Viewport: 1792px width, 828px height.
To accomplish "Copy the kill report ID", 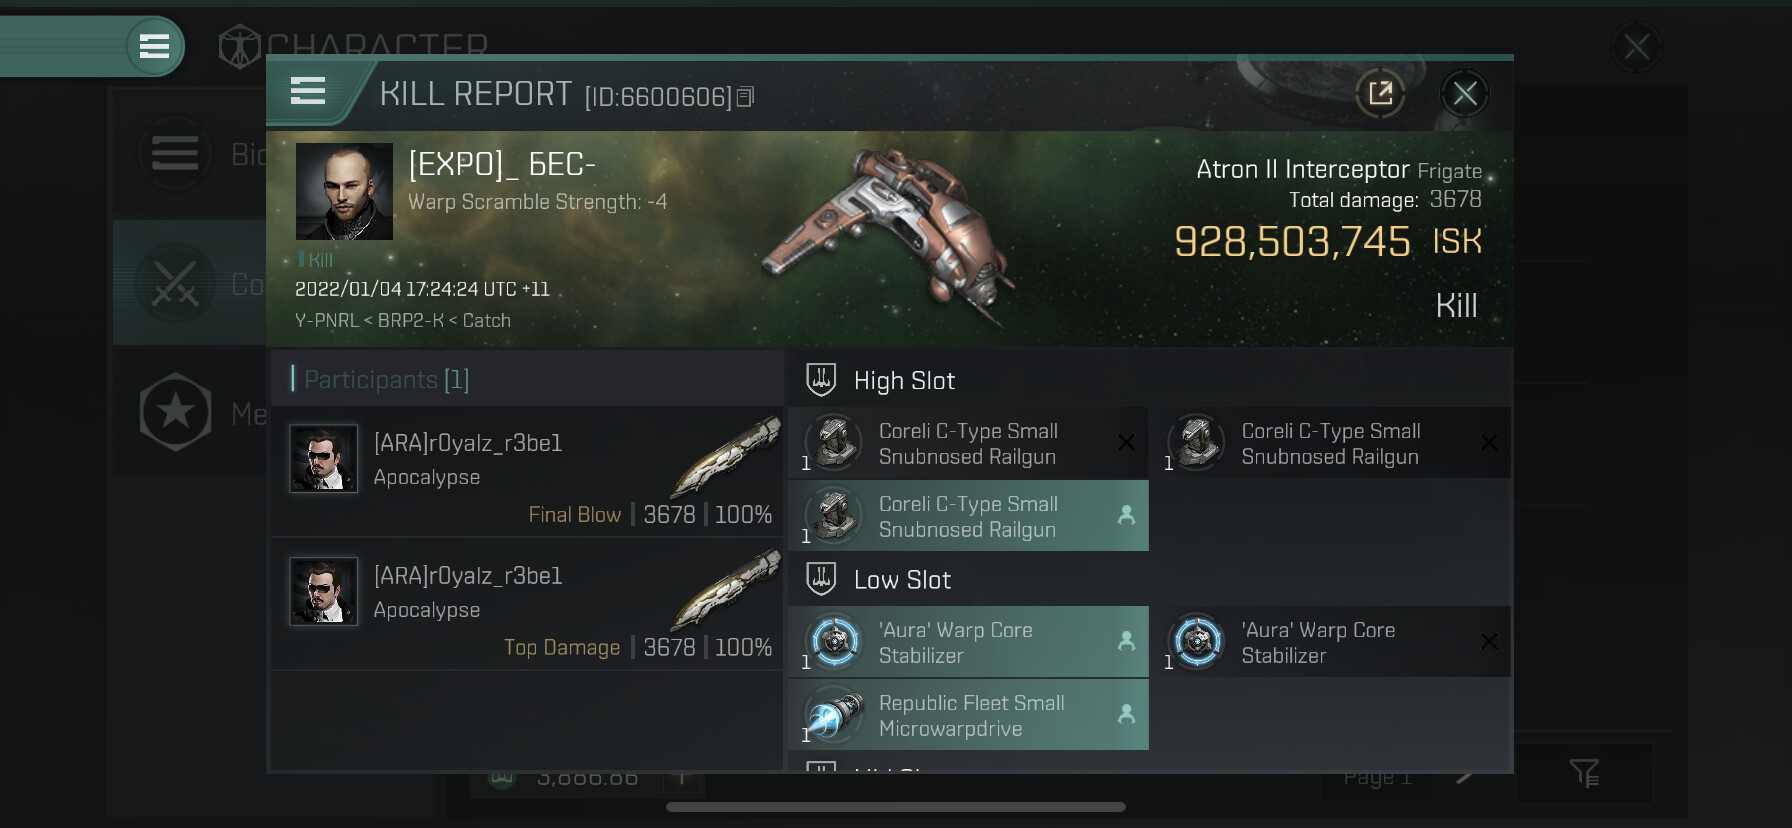I will pyautogui.click(x=745, y=97).
